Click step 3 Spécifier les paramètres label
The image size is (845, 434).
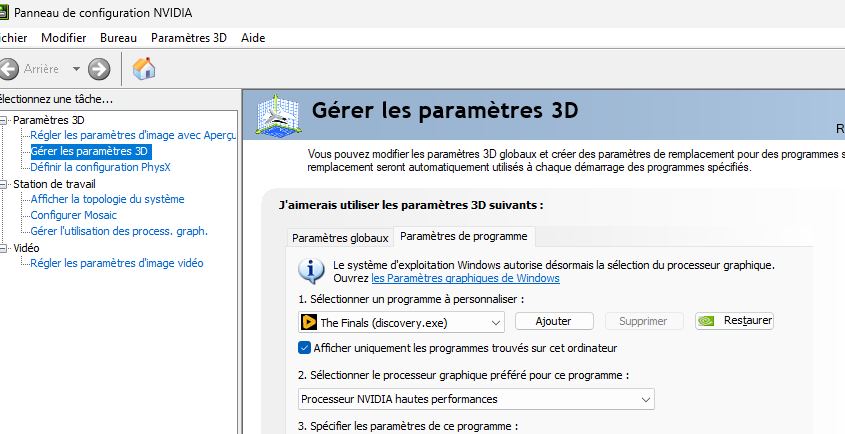(408, 426)
